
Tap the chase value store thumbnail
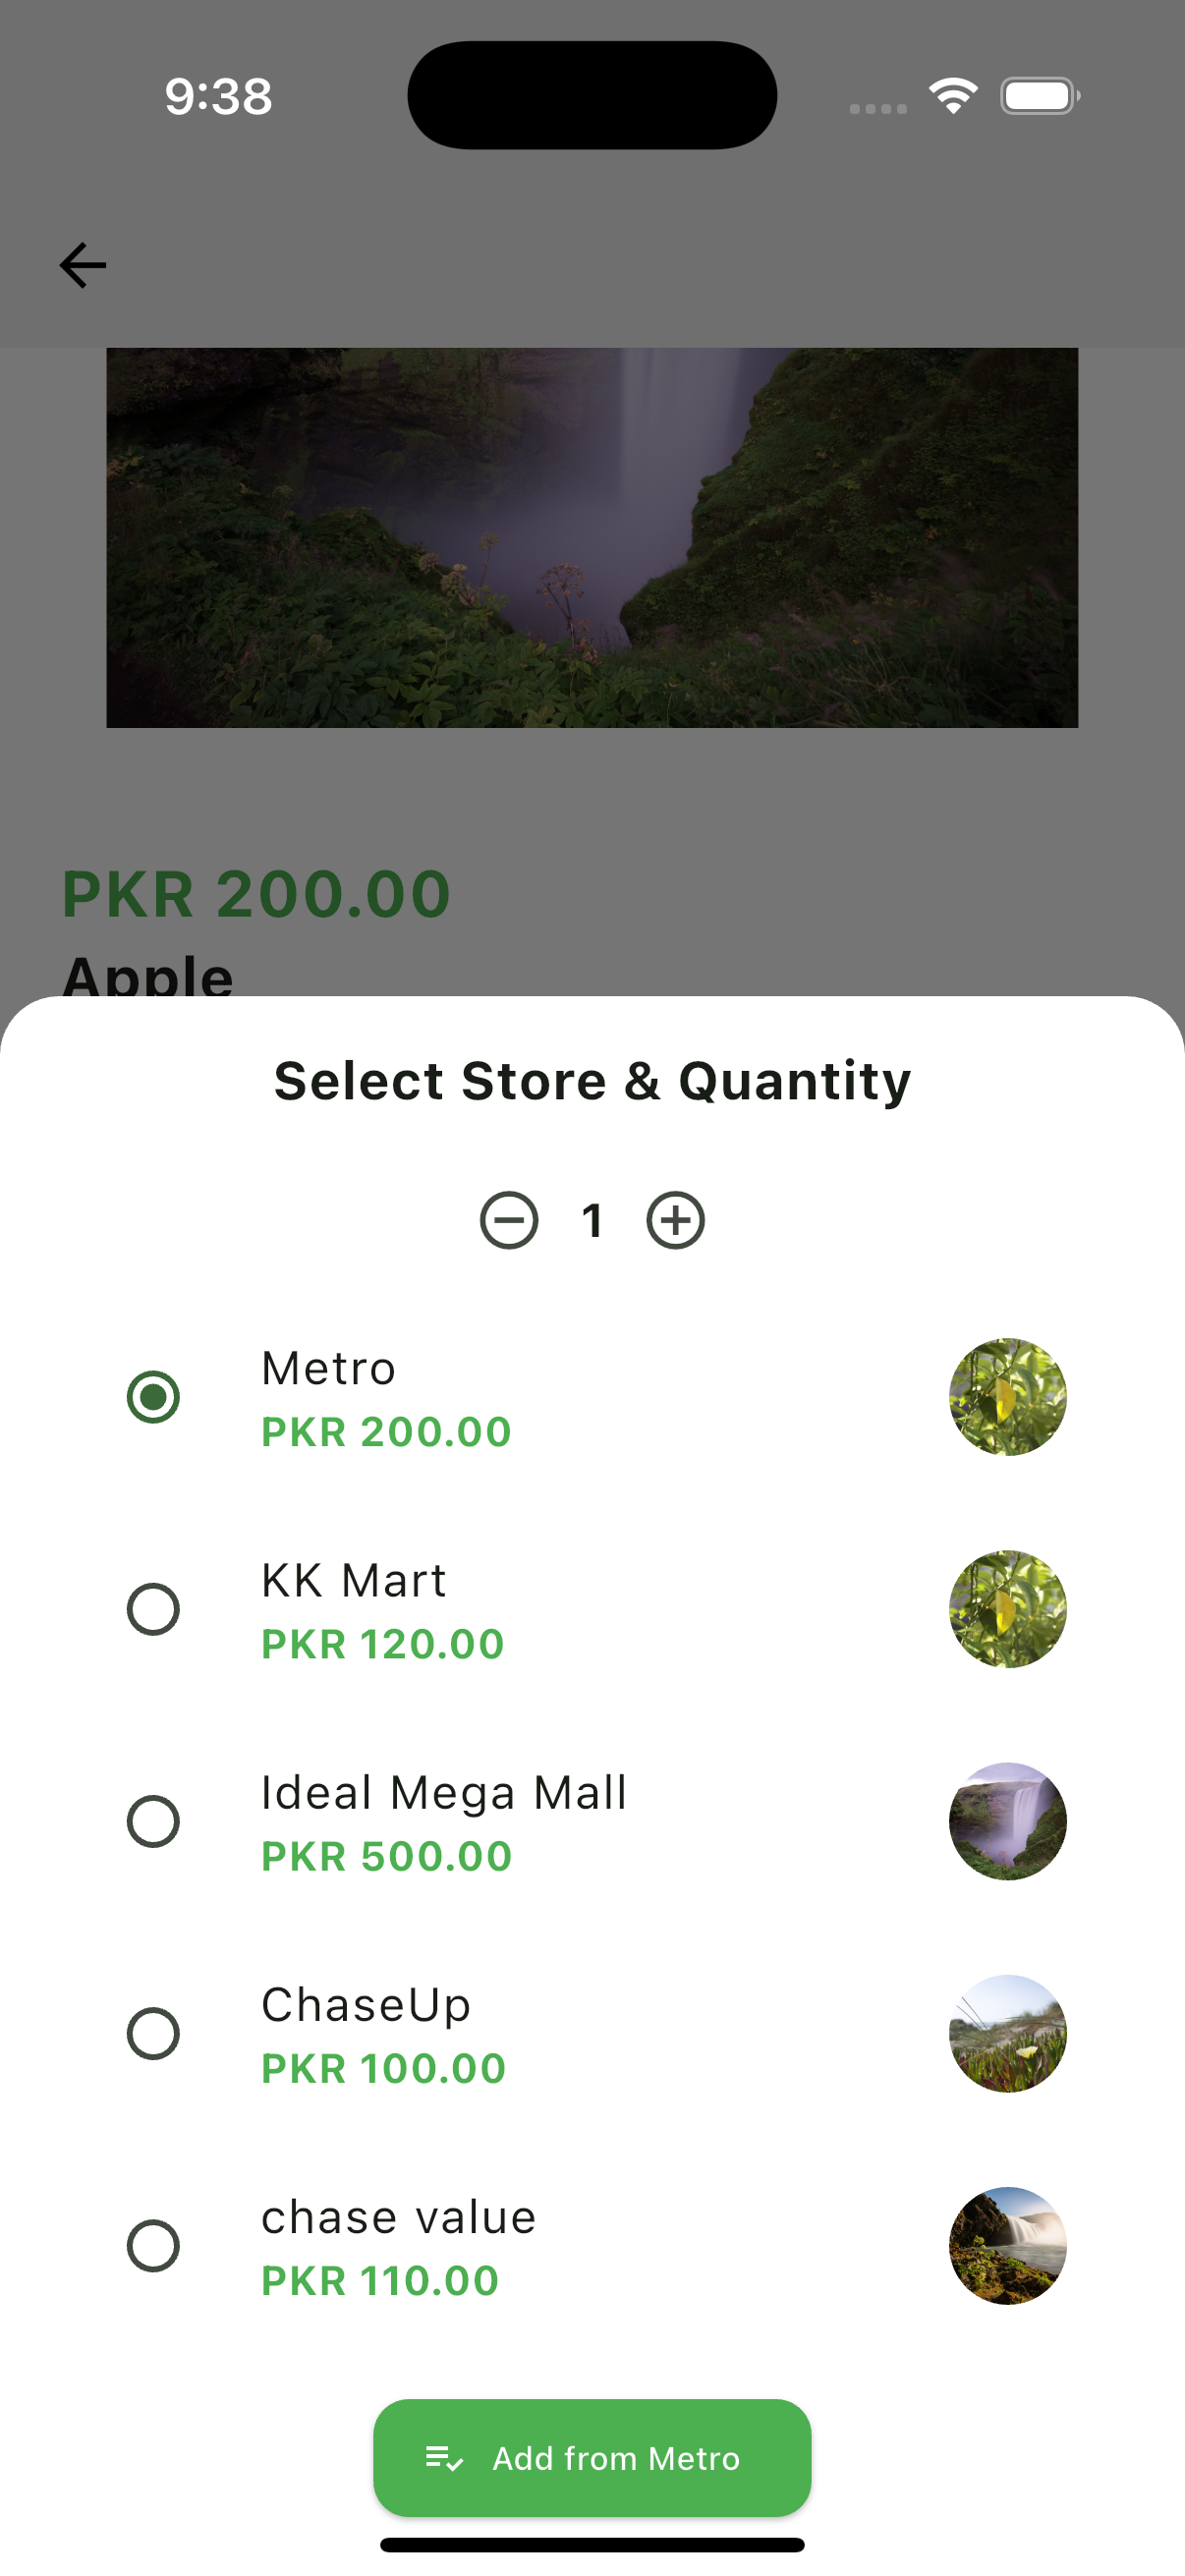(1007, 2246)
